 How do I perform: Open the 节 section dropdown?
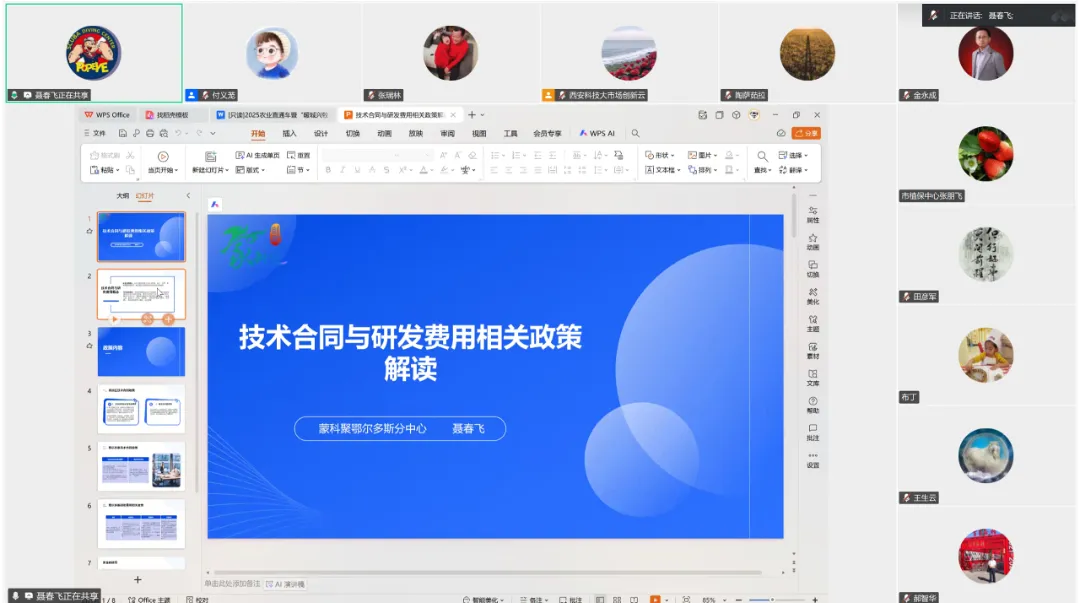298,170
